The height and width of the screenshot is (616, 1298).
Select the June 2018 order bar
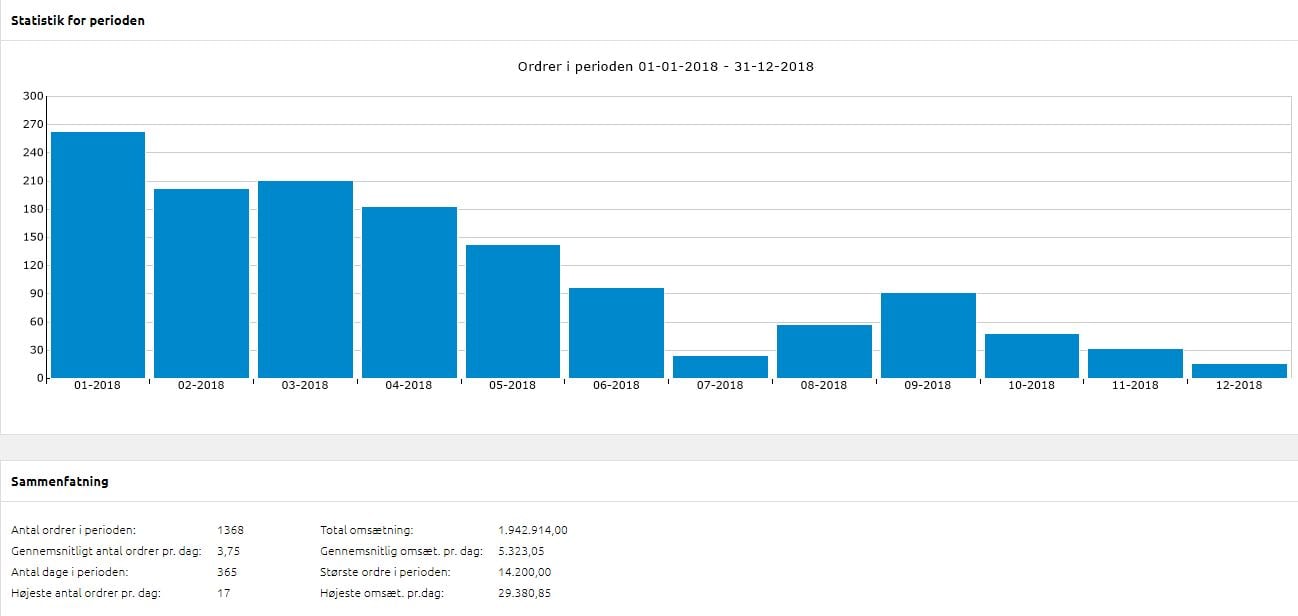(616, 333)
